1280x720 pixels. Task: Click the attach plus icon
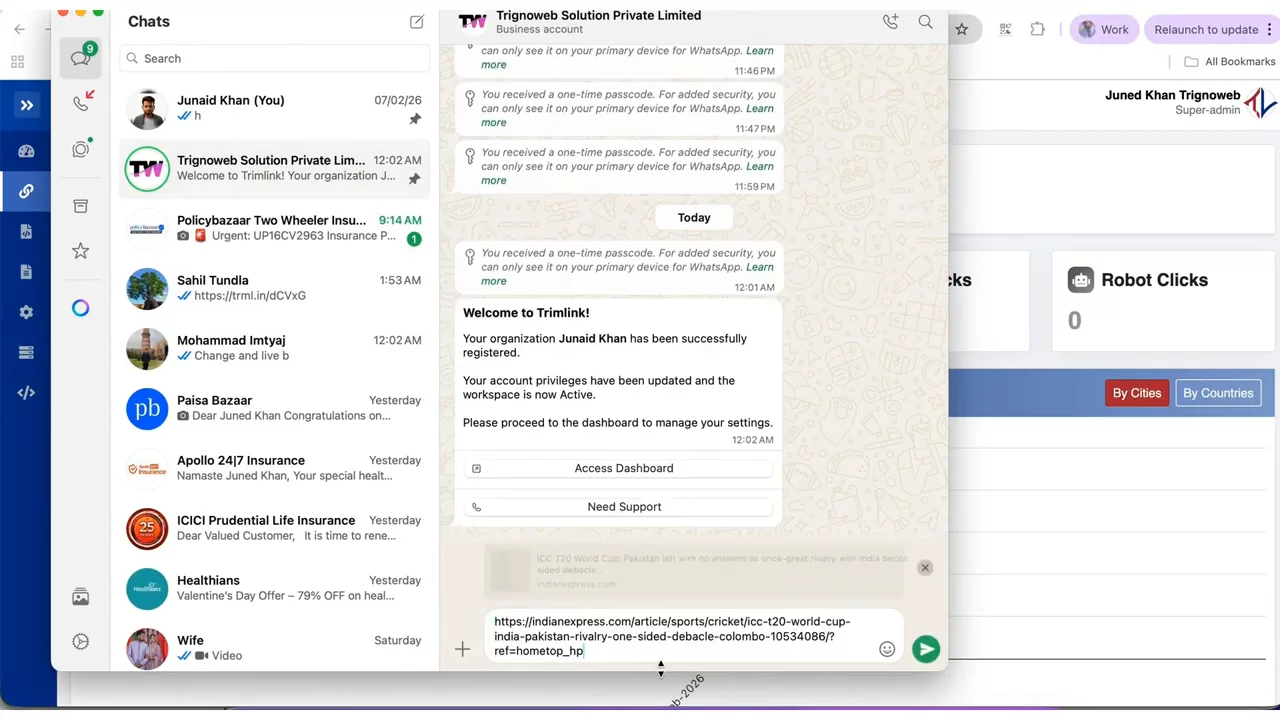462,650
